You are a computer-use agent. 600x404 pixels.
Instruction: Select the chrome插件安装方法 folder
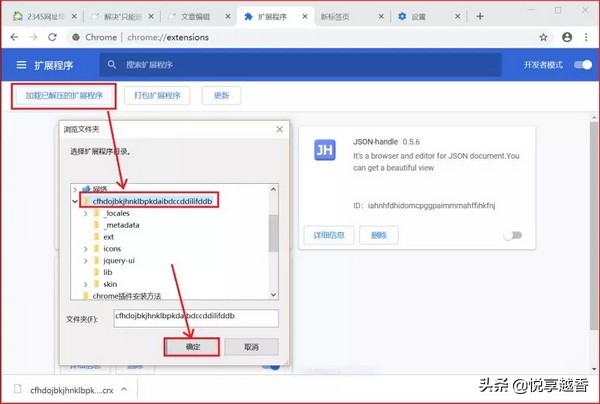(x=127, y=296)
